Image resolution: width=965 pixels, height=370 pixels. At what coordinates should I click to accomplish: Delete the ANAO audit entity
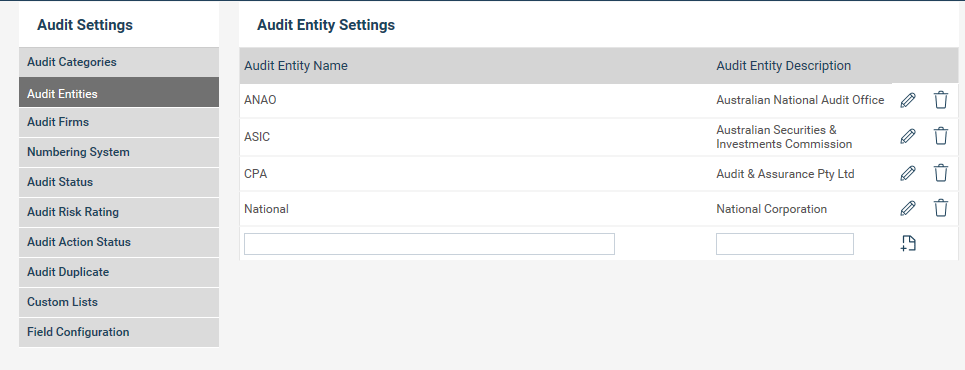click(x=941, y=100)
